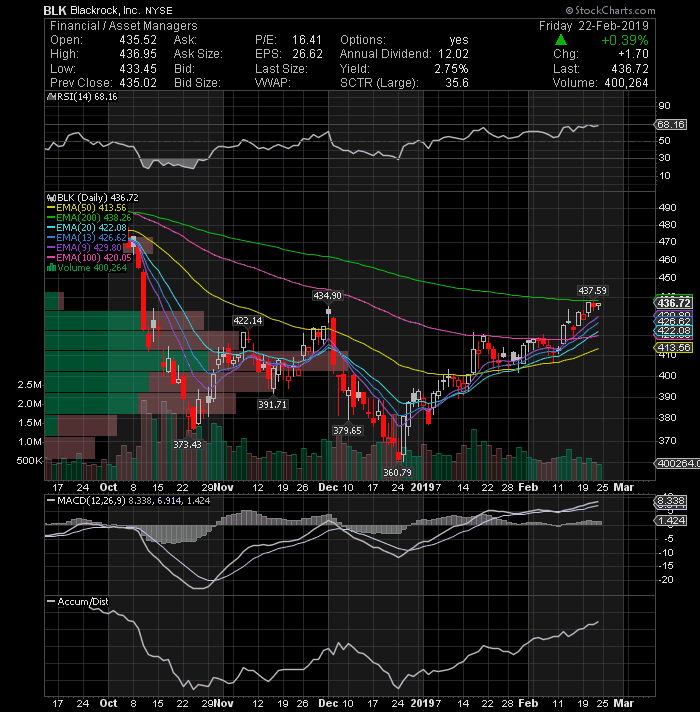Click the Chg +1.70 value
The width and height of the screenshot is (700, 712).
[633, 54]
